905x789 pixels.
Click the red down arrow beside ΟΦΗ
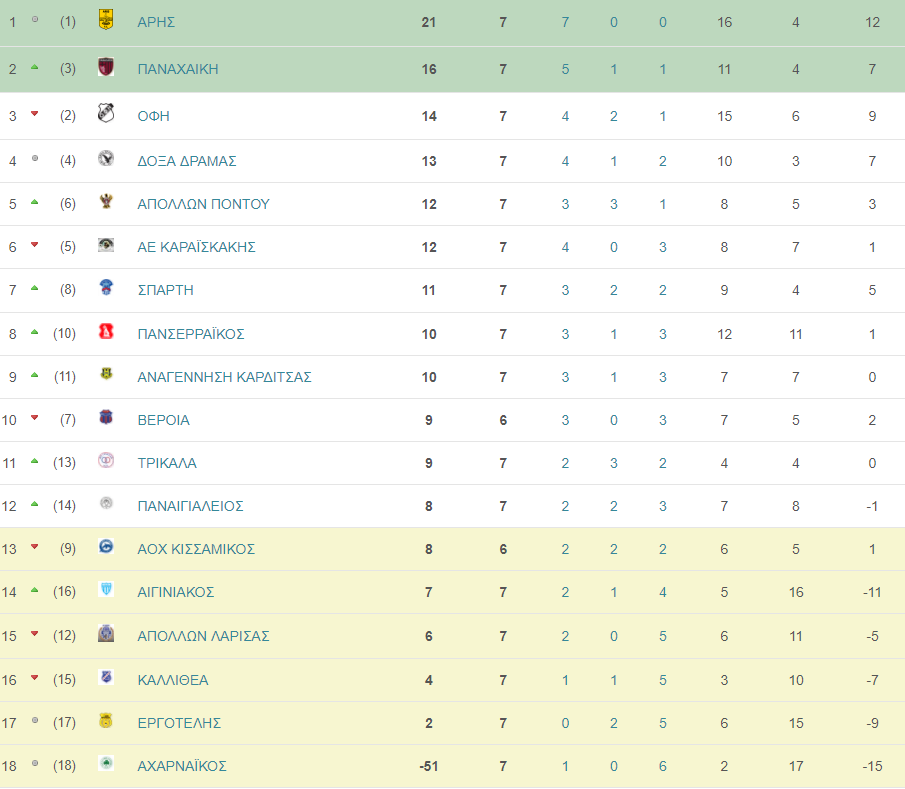(x=35, y=114)
